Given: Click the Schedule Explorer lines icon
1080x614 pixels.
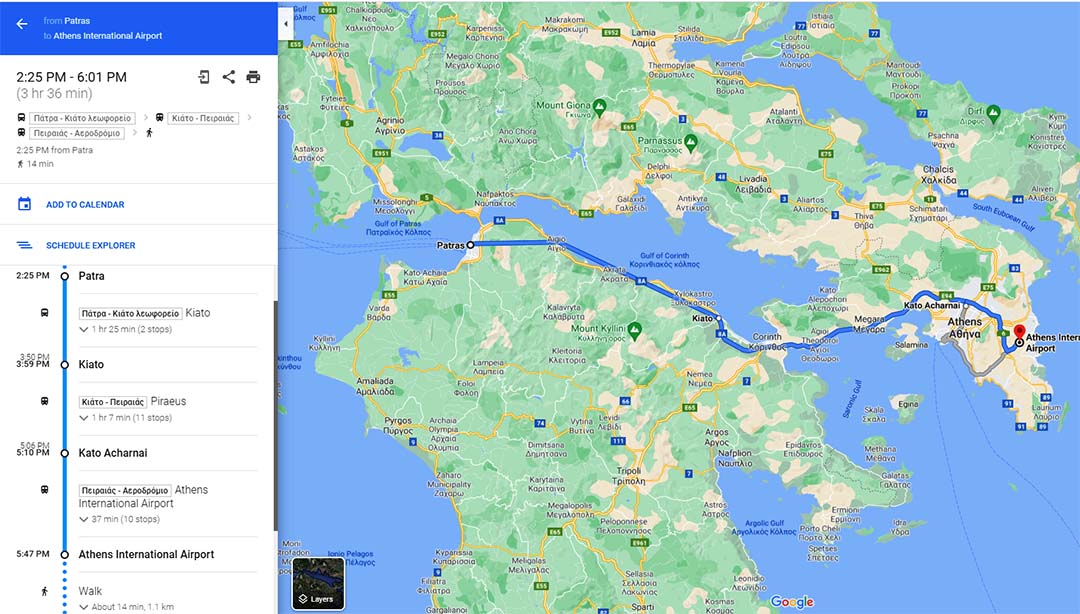Looking at the screenshot, I should [x=24, y=244].
